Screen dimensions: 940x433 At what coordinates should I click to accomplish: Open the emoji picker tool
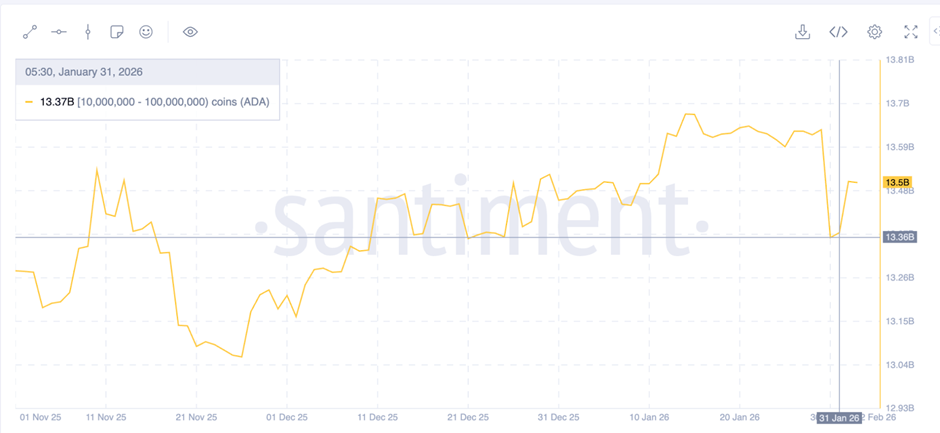pyautogui.click(x=146, y=32)
